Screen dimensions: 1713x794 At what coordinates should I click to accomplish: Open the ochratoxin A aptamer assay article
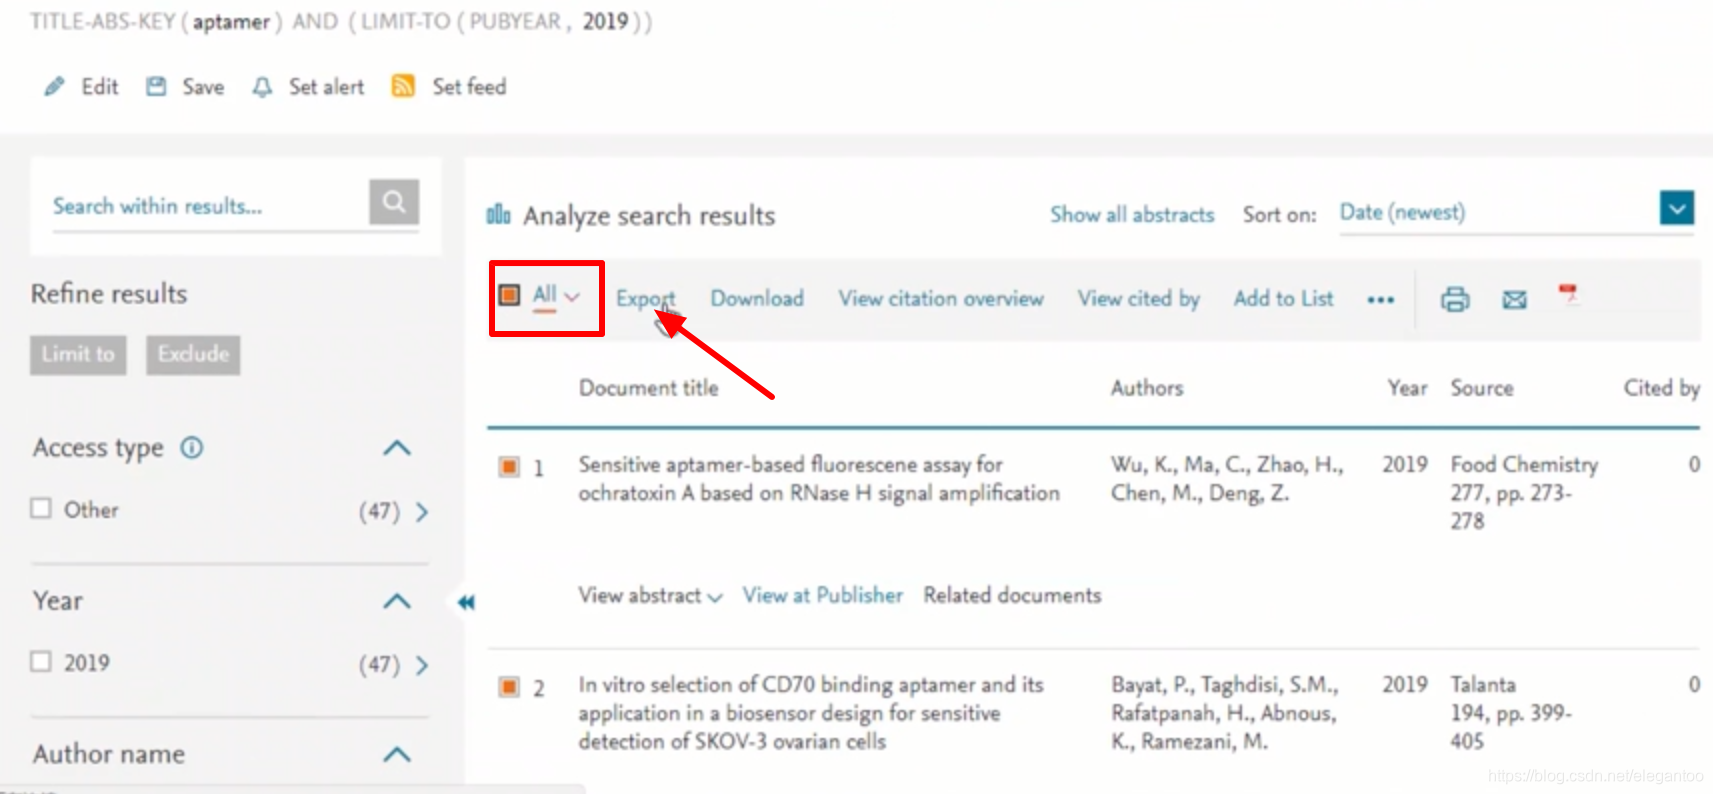coord(818,479)
